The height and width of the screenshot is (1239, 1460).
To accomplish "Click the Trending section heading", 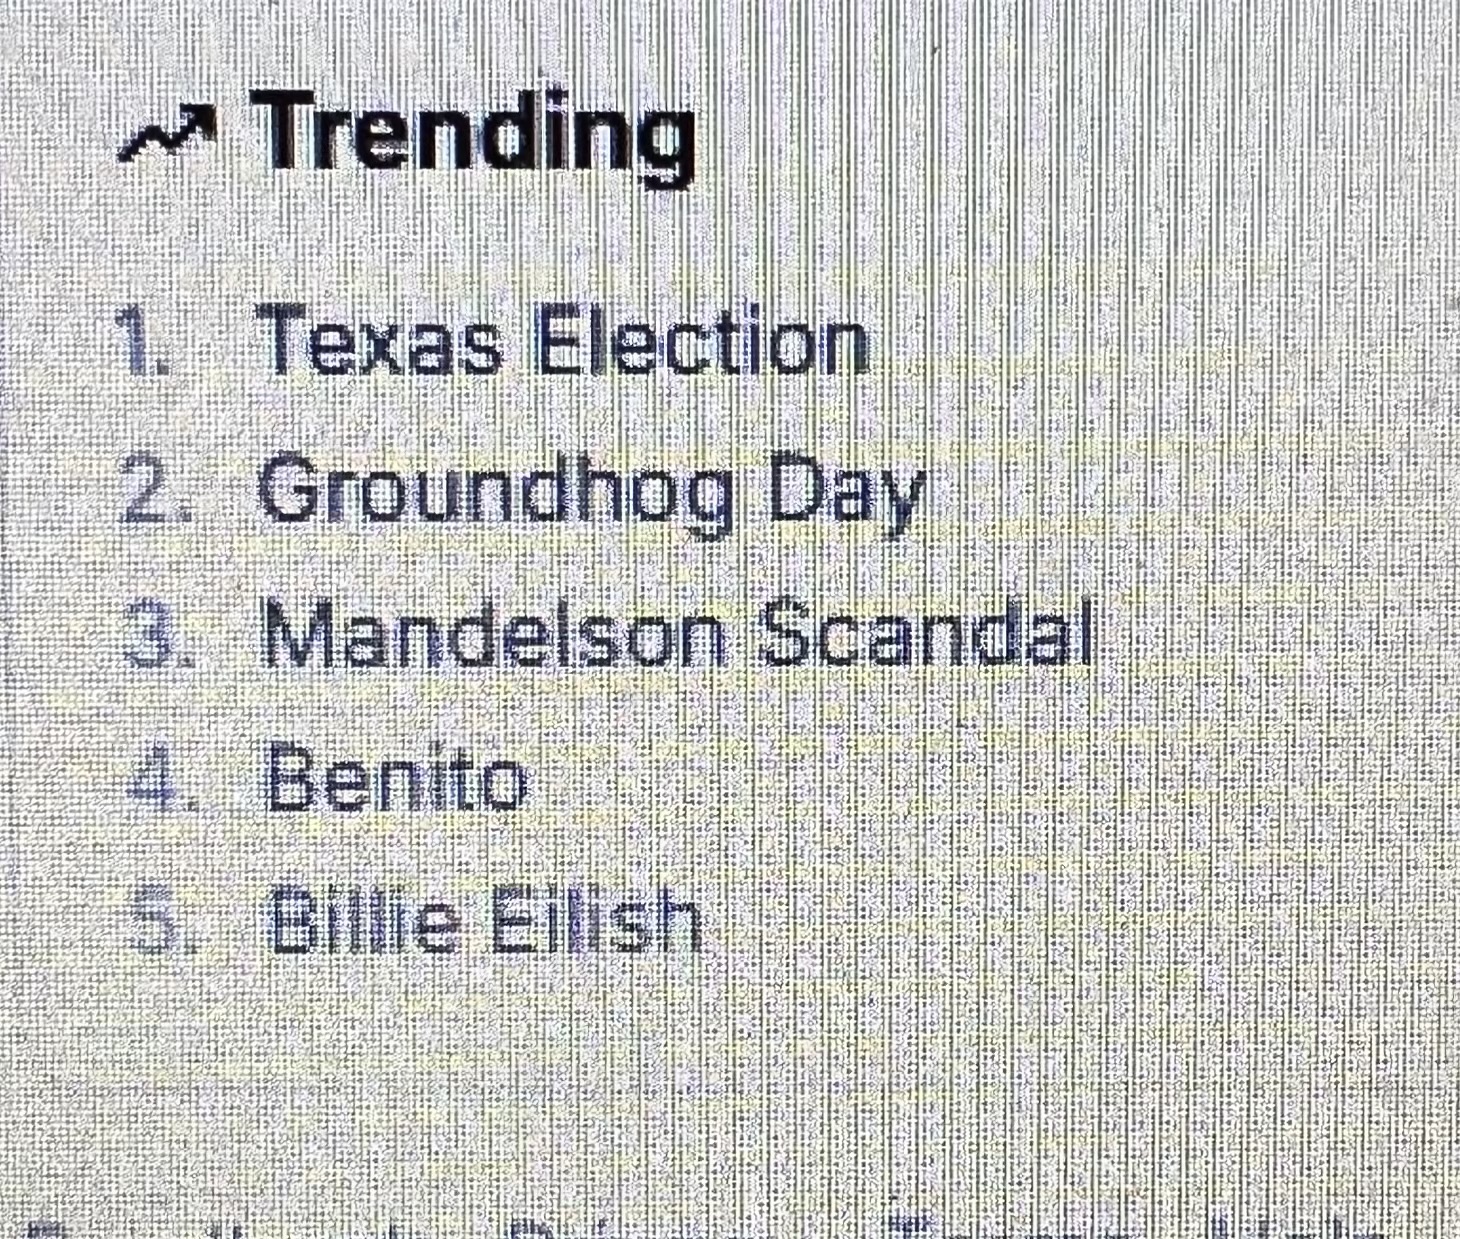I will (x=478, y=135).
